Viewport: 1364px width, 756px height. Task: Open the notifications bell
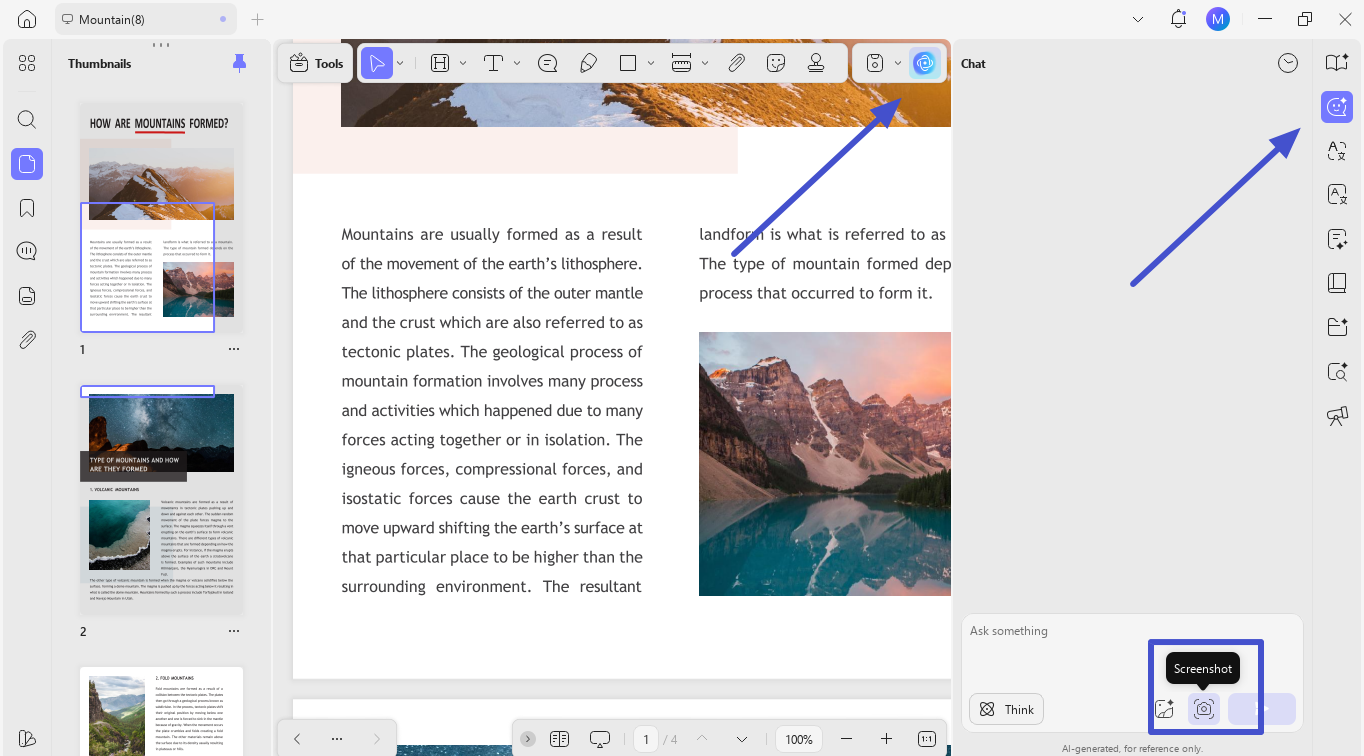(x=1178, y=19)
